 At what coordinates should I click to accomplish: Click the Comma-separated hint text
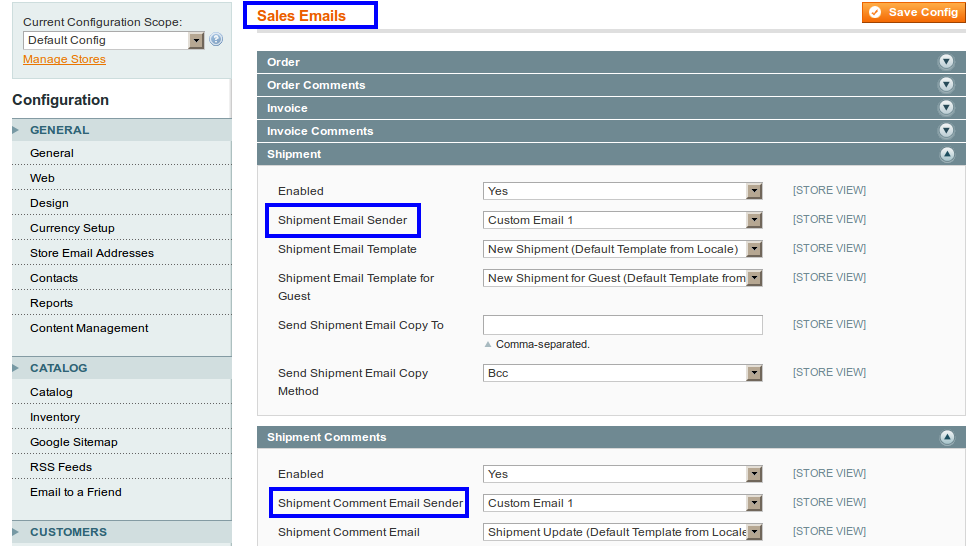(x=543, y=344)
